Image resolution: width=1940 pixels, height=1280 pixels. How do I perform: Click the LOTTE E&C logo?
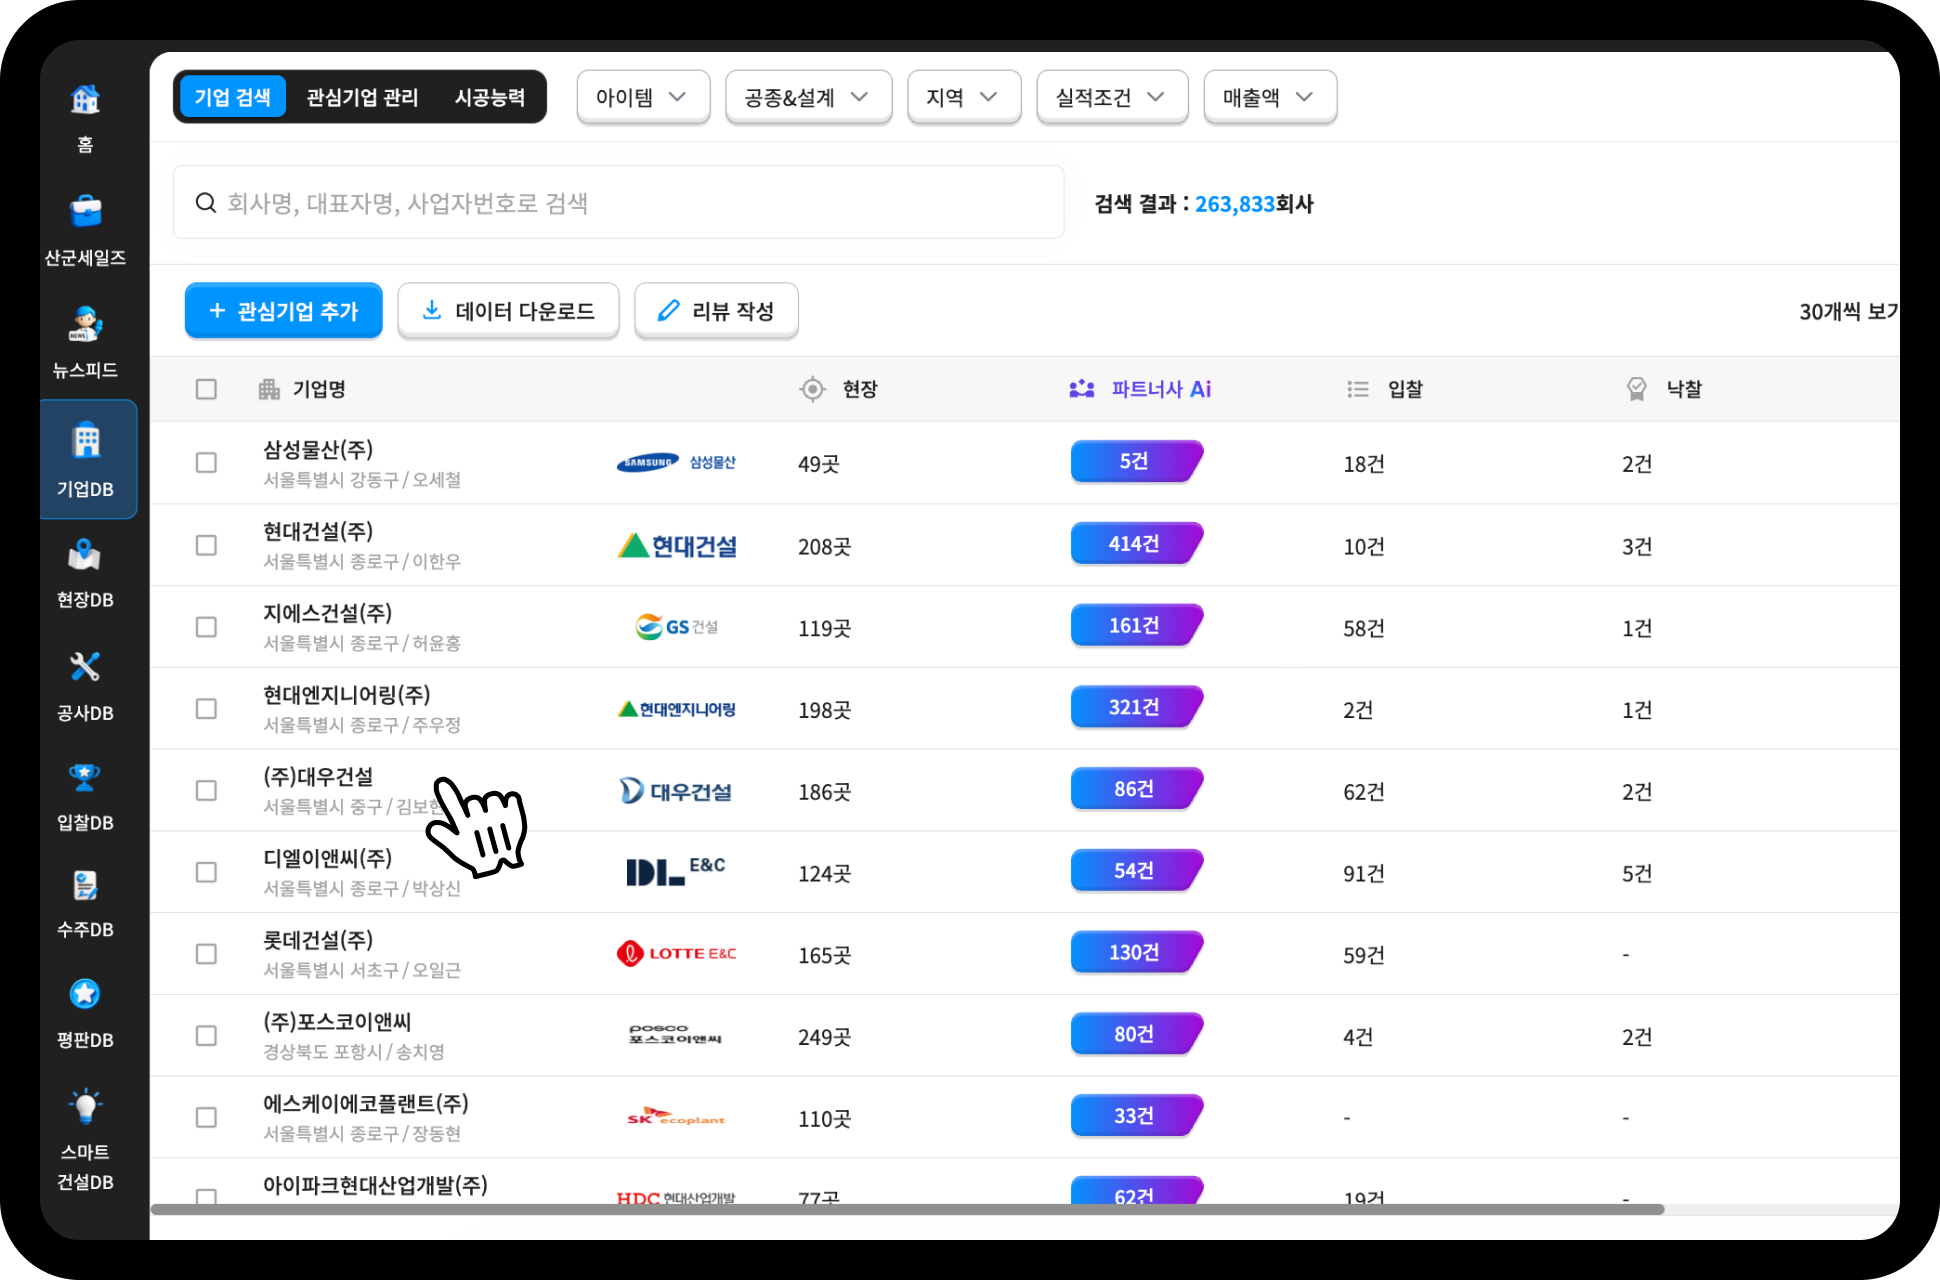pos(677,953)
